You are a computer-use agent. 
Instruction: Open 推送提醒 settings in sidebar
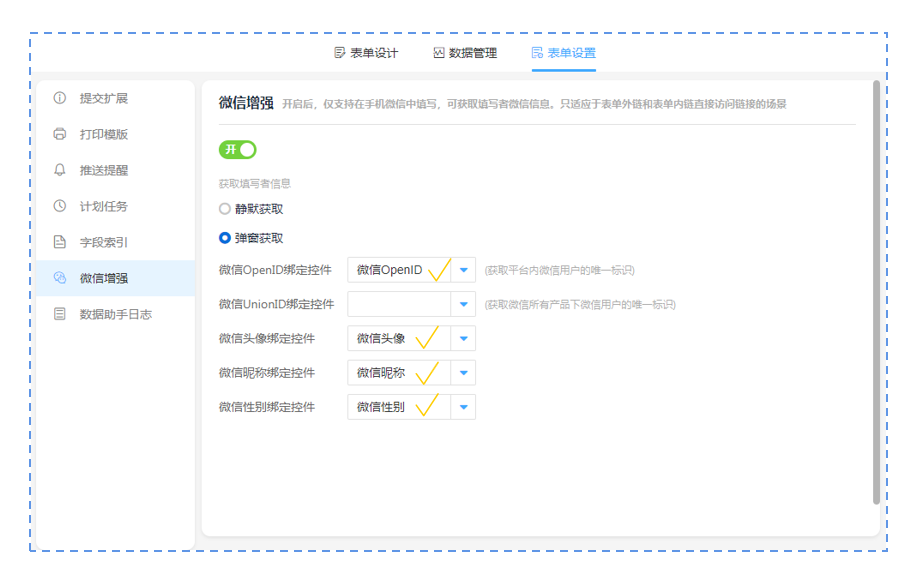pyautogui.click(x=104, y=170)
